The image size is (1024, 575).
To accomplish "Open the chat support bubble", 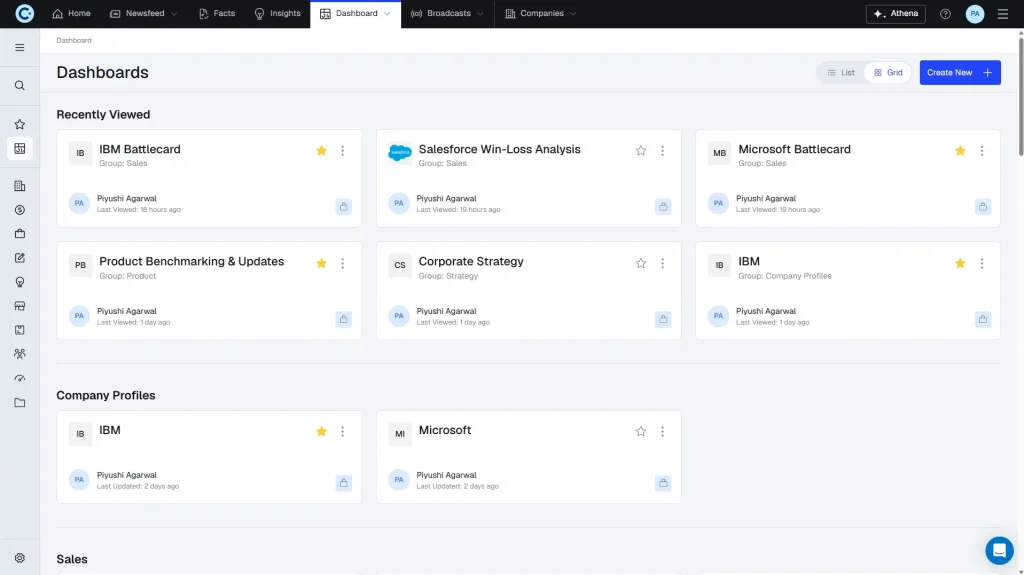I will pos(999,551).
